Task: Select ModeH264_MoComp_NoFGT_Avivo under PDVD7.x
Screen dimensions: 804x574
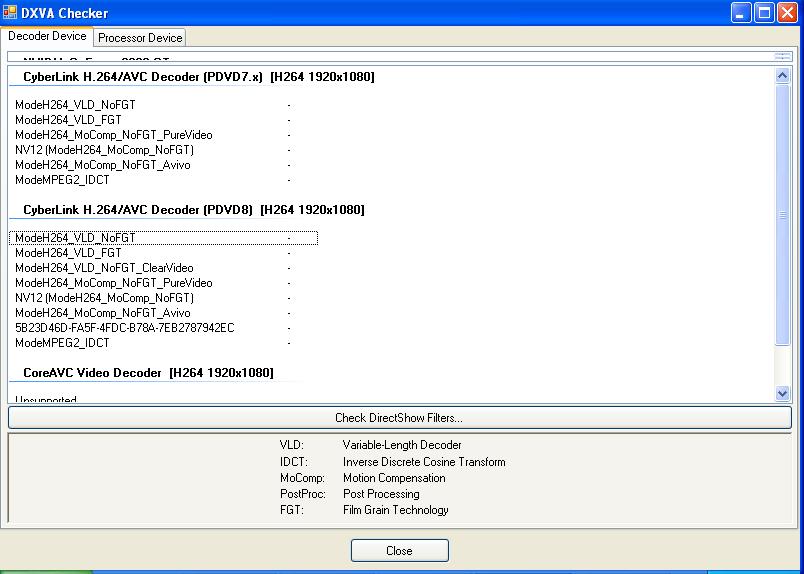Action: tap(164, 165)
